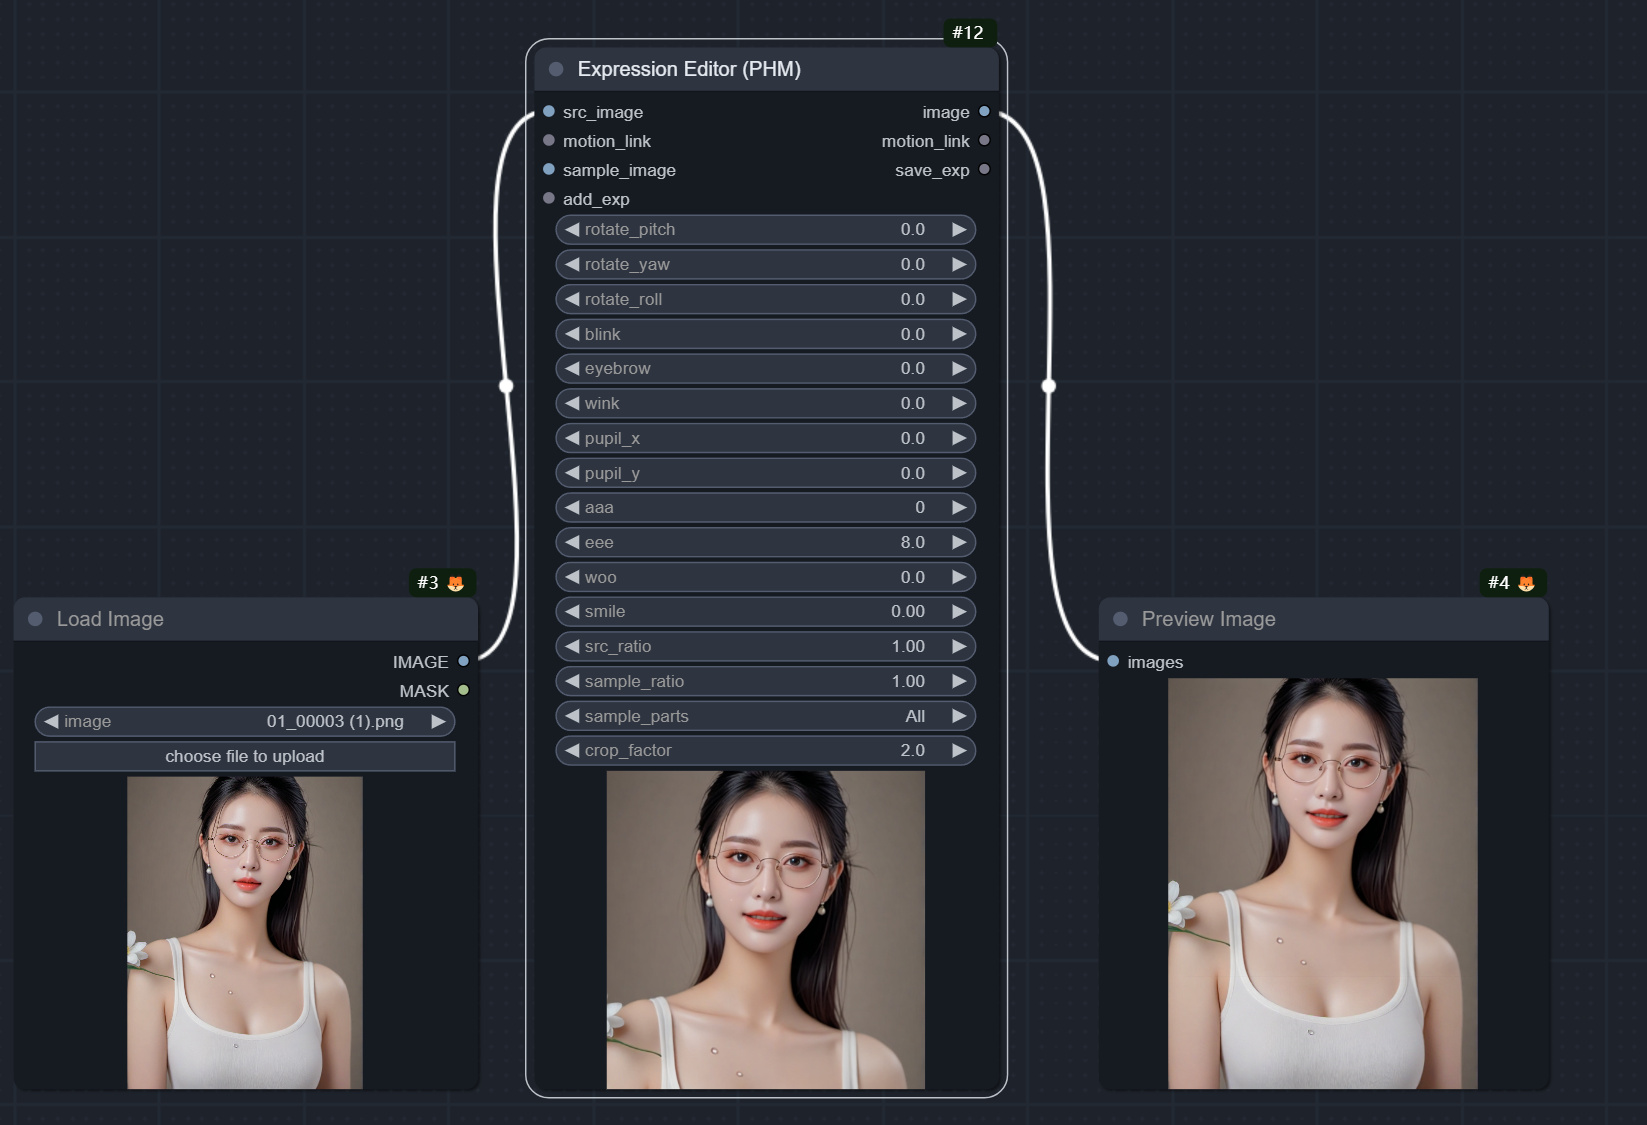This screenshot has width=1647, height=1125.
Task: Click the src_image input dot on Expression Editor
Action: [x=548, y=112]
